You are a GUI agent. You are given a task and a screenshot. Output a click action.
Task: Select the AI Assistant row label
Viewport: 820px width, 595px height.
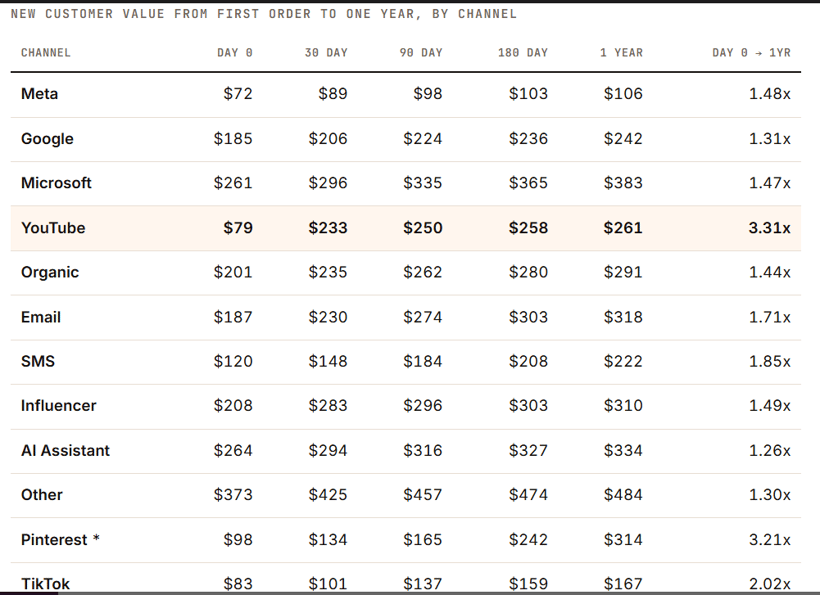[65, 451]
